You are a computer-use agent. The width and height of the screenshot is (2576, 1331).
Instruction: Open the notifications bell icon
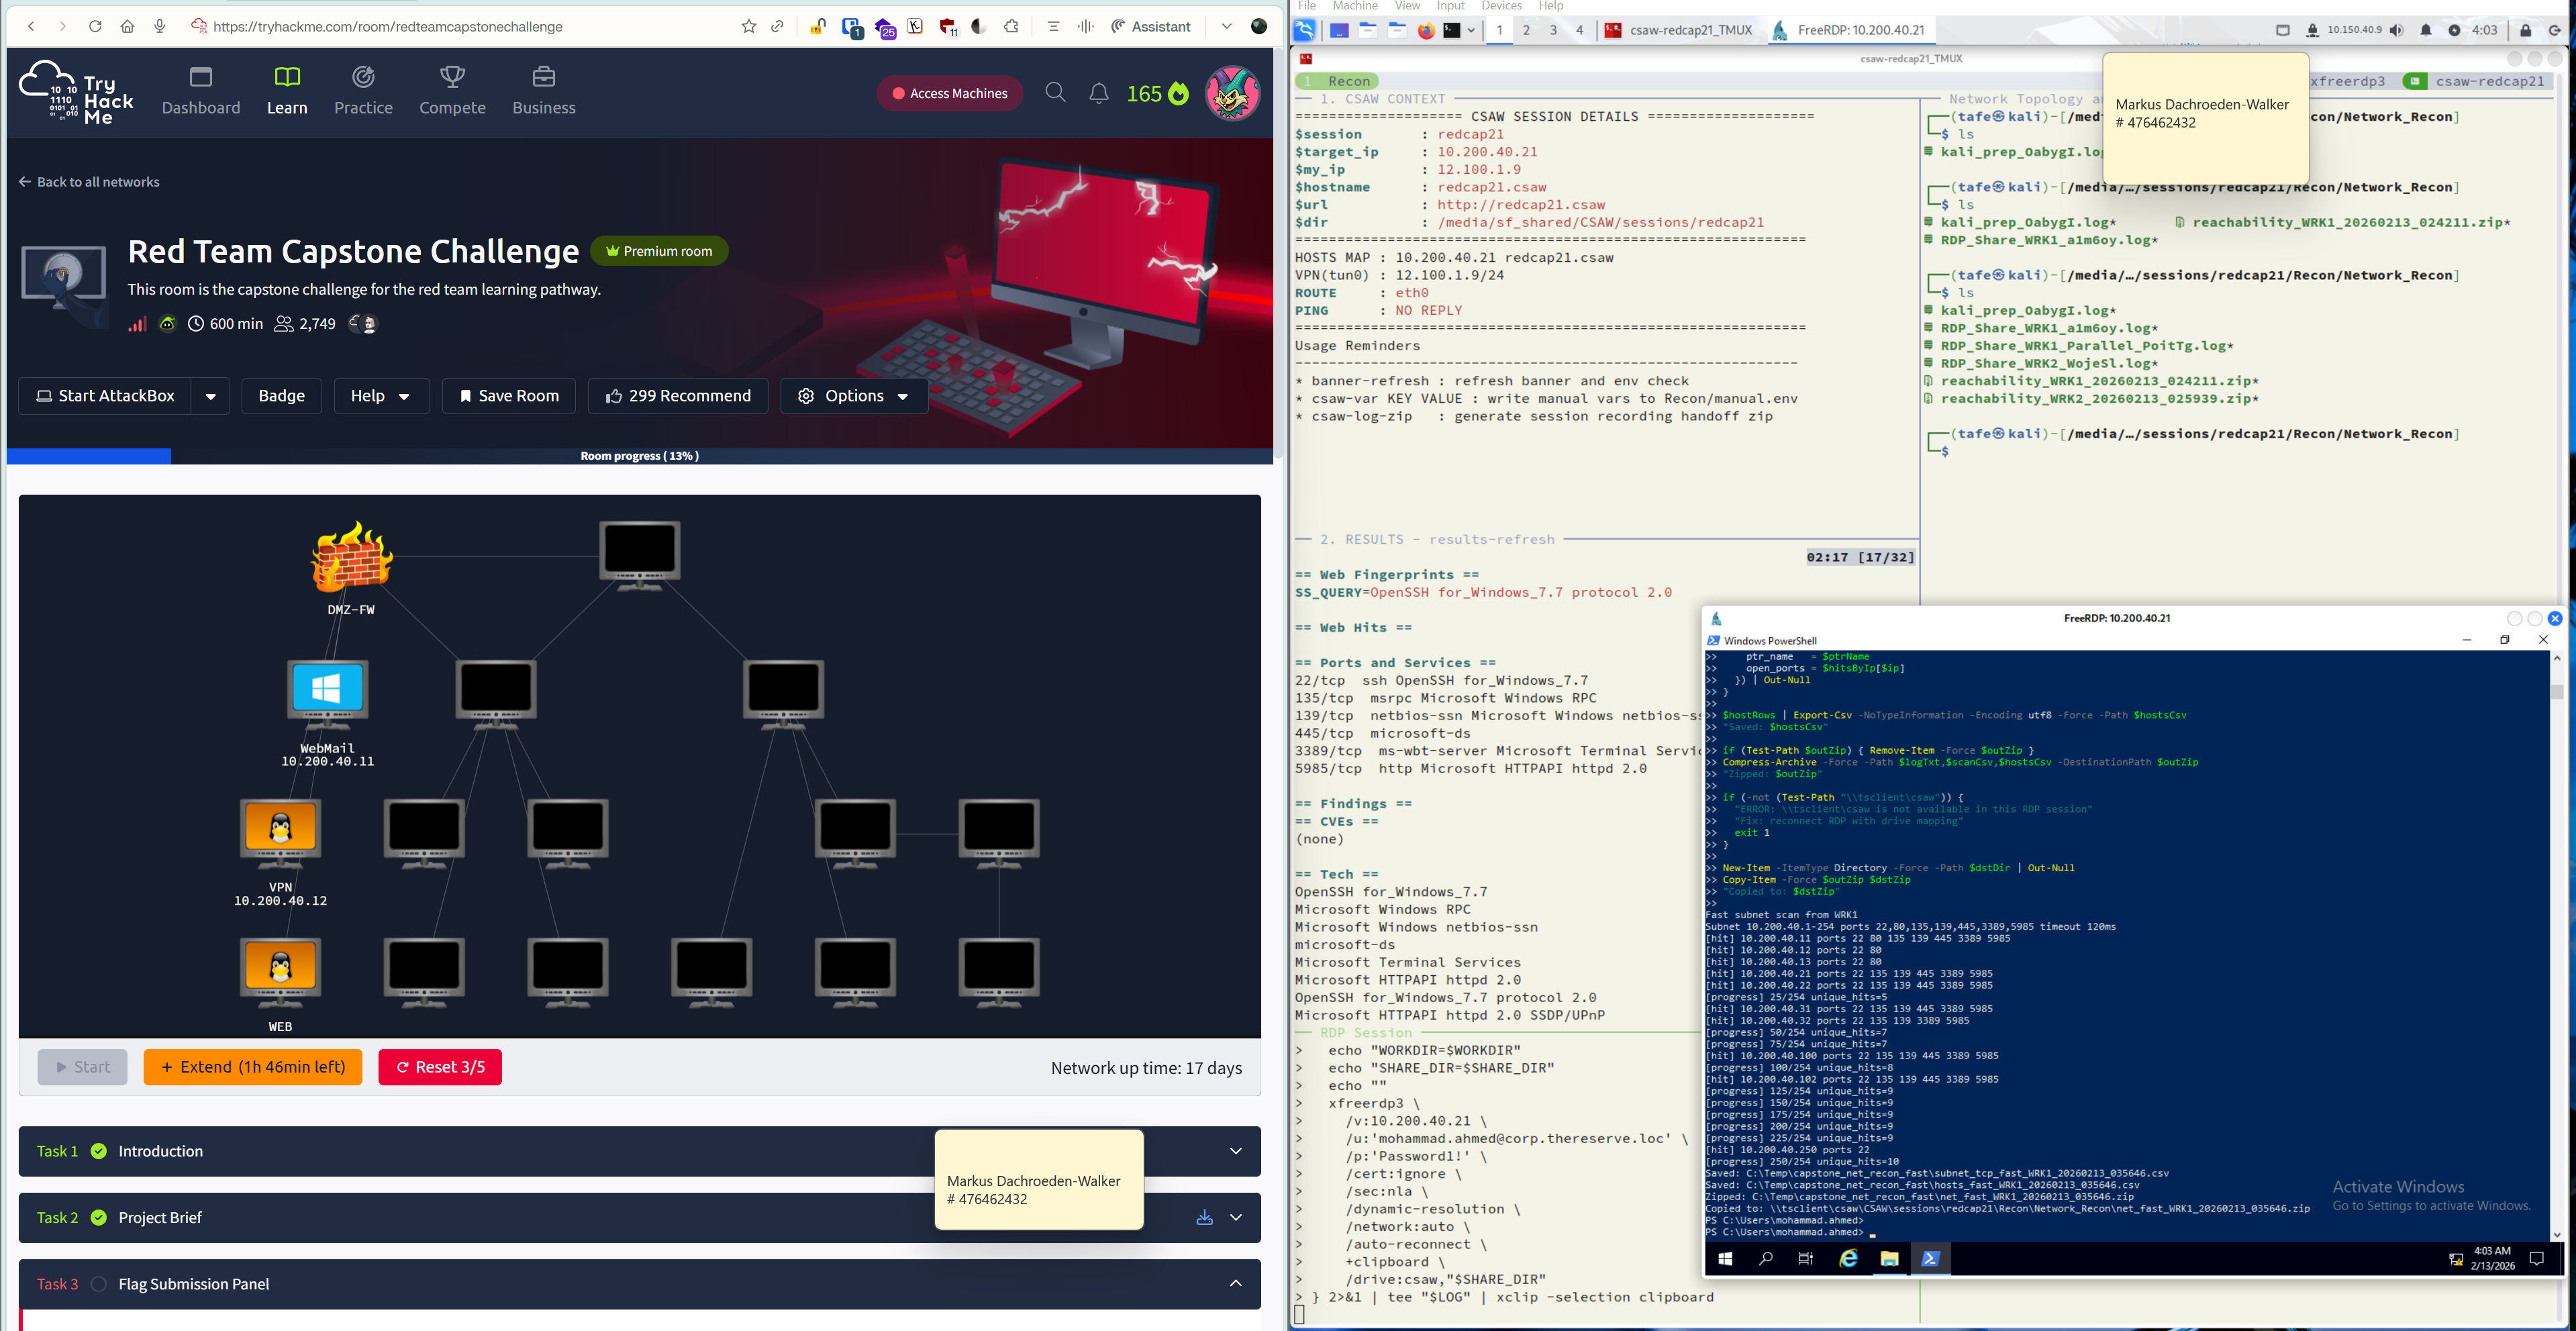(x=1098, y=93)
